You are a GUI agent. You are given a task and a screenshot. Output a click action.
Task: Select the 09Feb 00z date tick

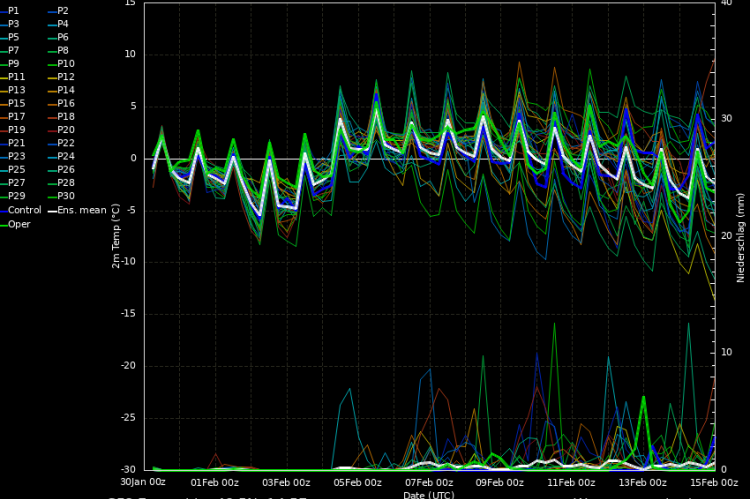point(501,482)
